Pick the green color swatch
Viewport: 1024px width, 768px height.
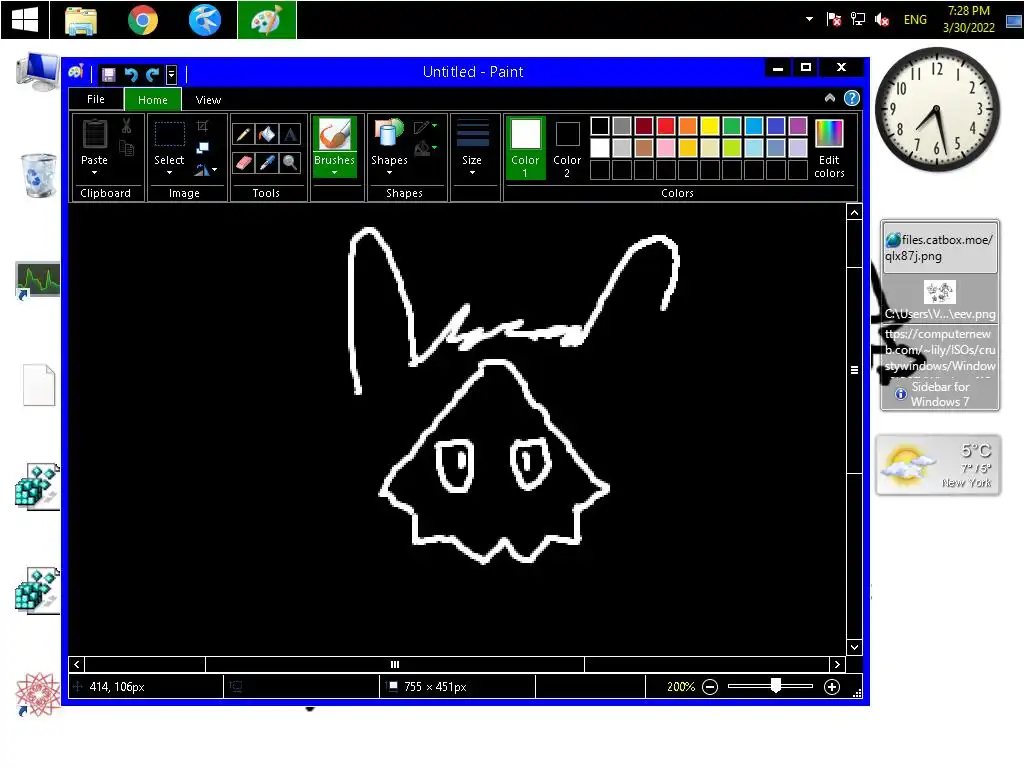point(732,125)
